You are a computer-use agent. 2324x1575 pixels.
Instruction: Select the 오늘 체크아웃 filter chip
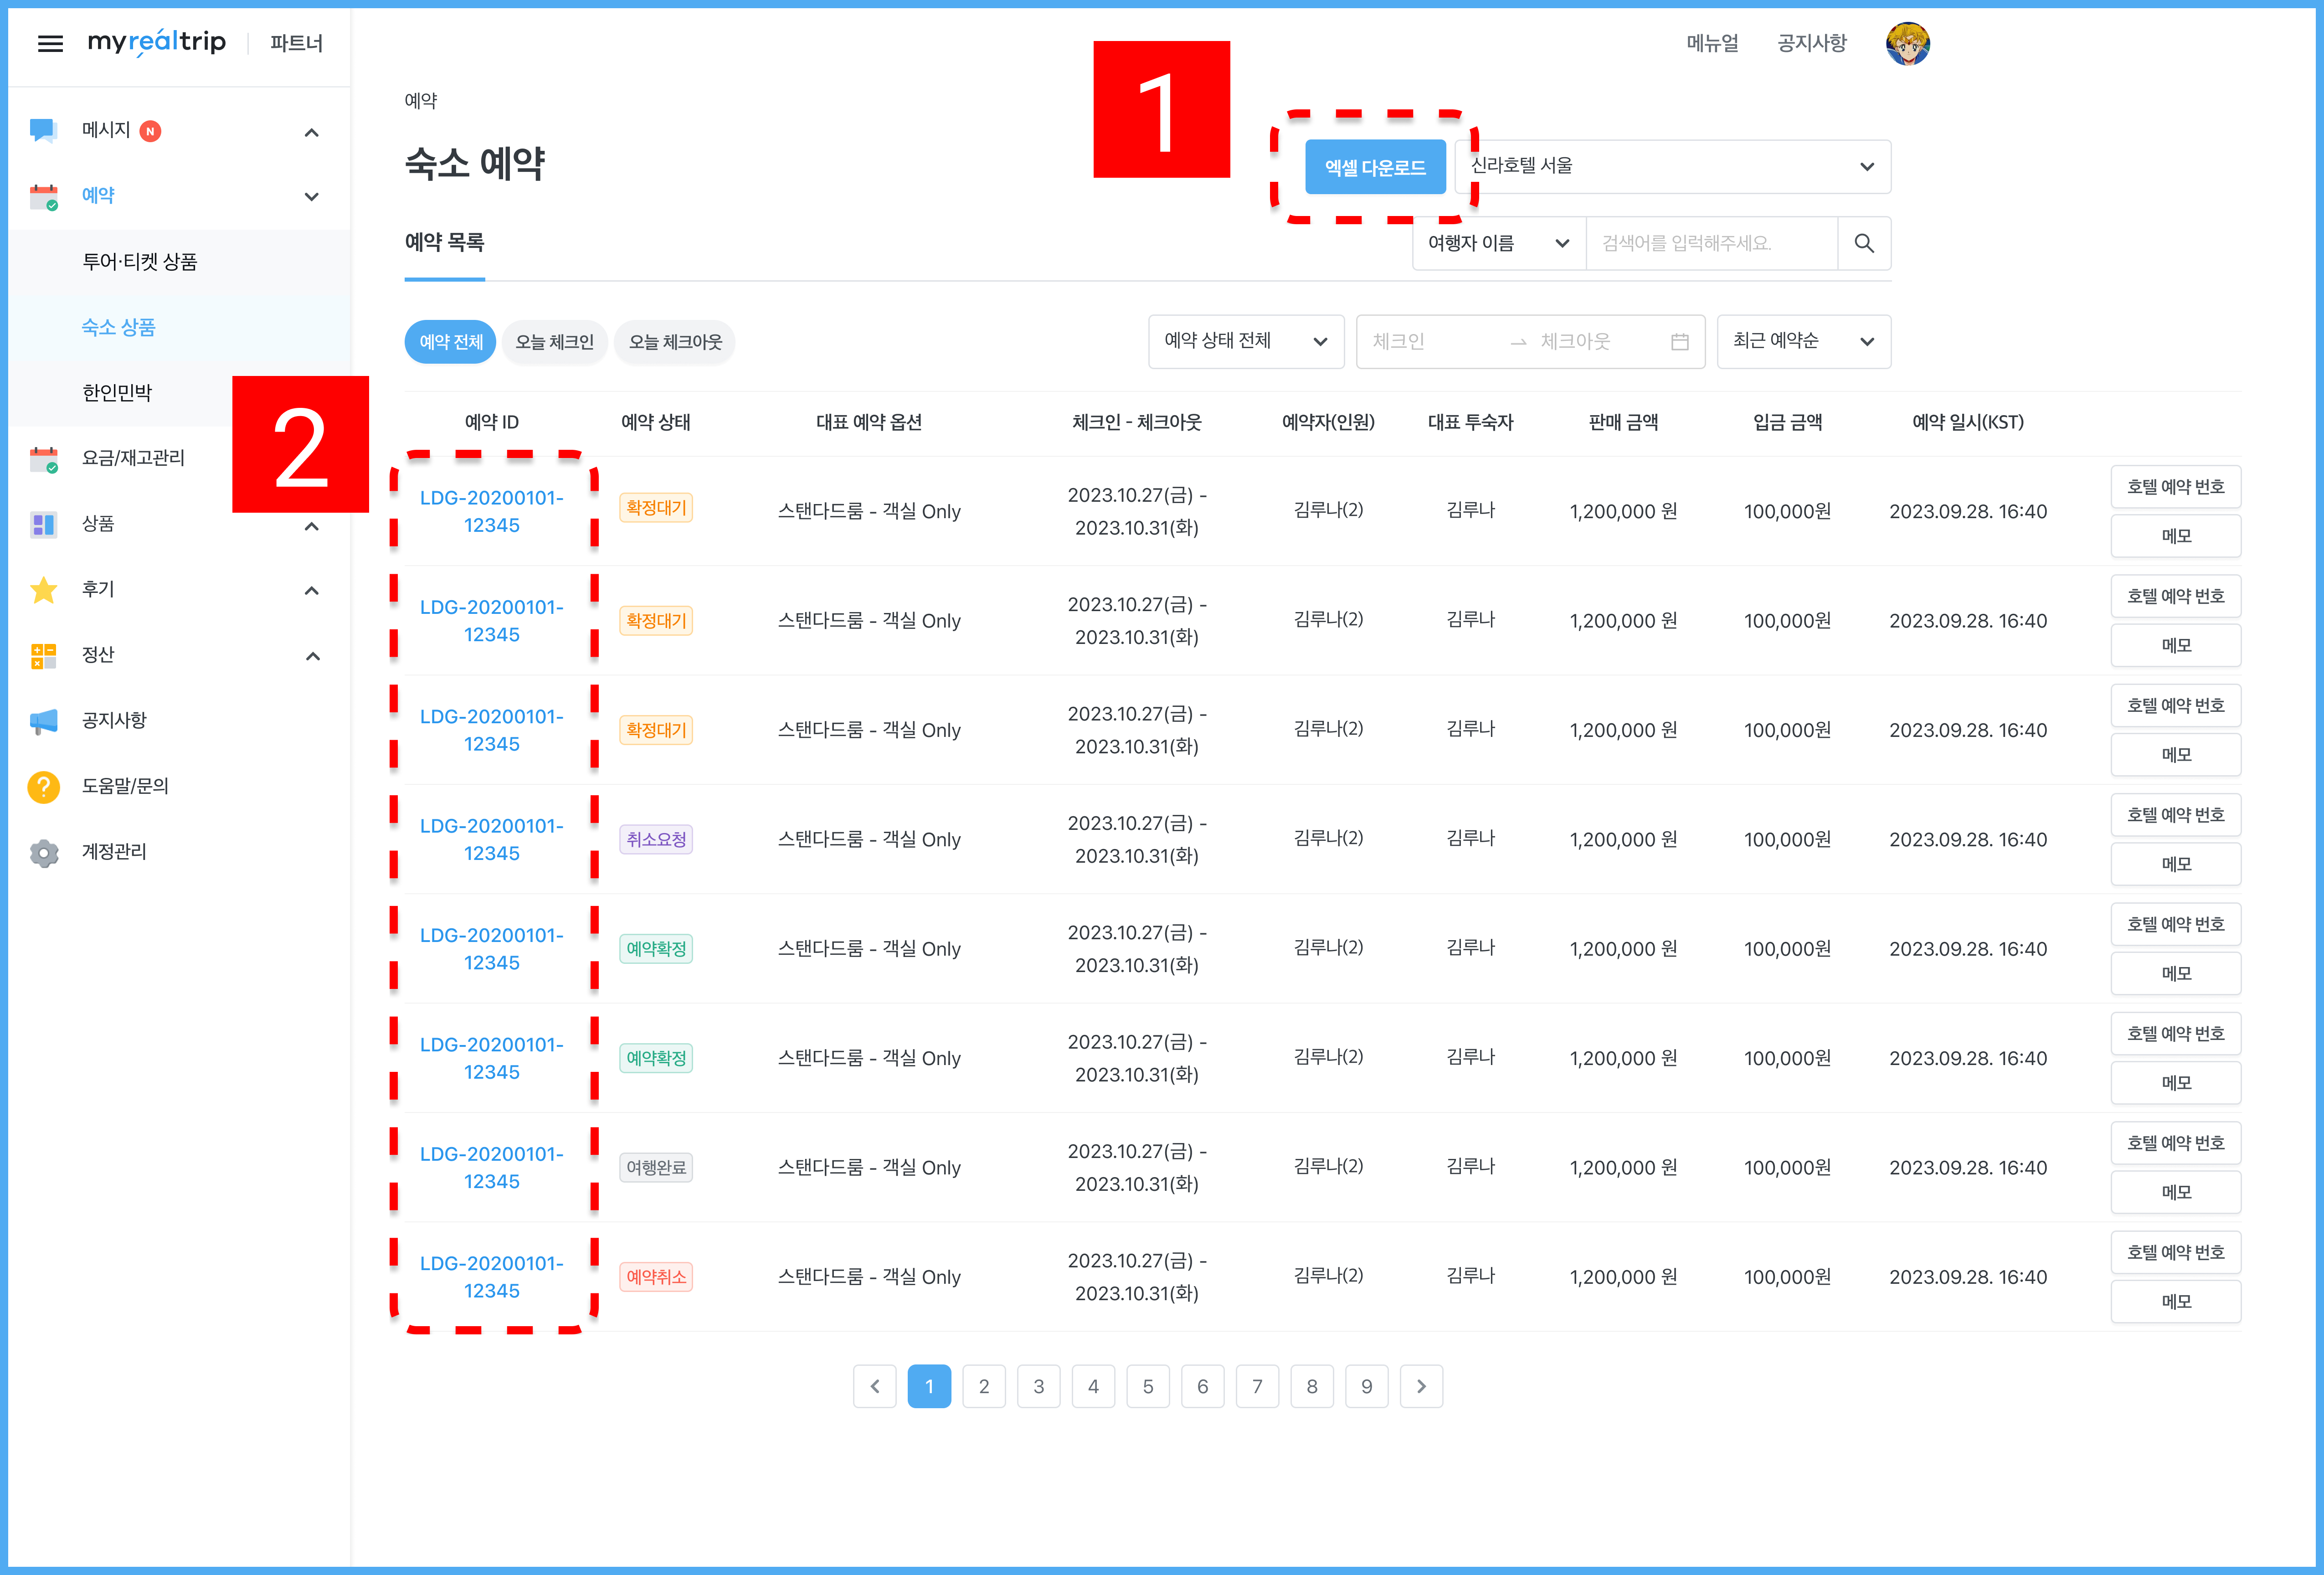pos(675,342)
